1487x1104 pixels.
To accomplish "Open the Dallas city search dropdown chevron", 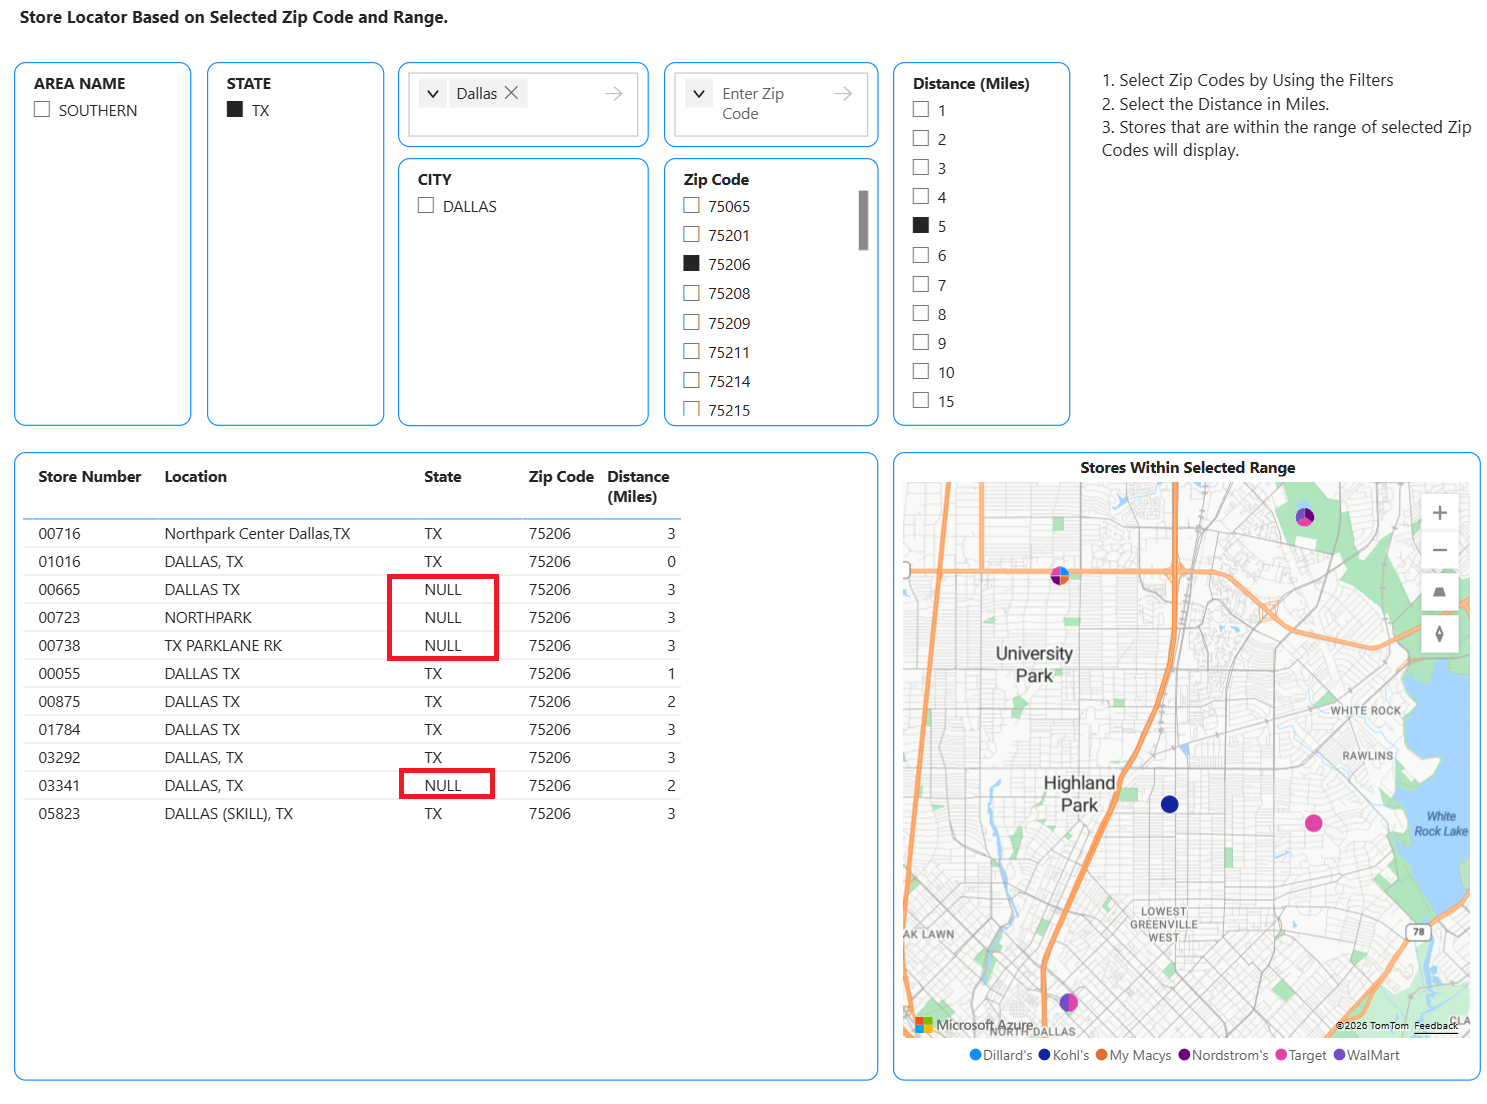I will (433, 93).
